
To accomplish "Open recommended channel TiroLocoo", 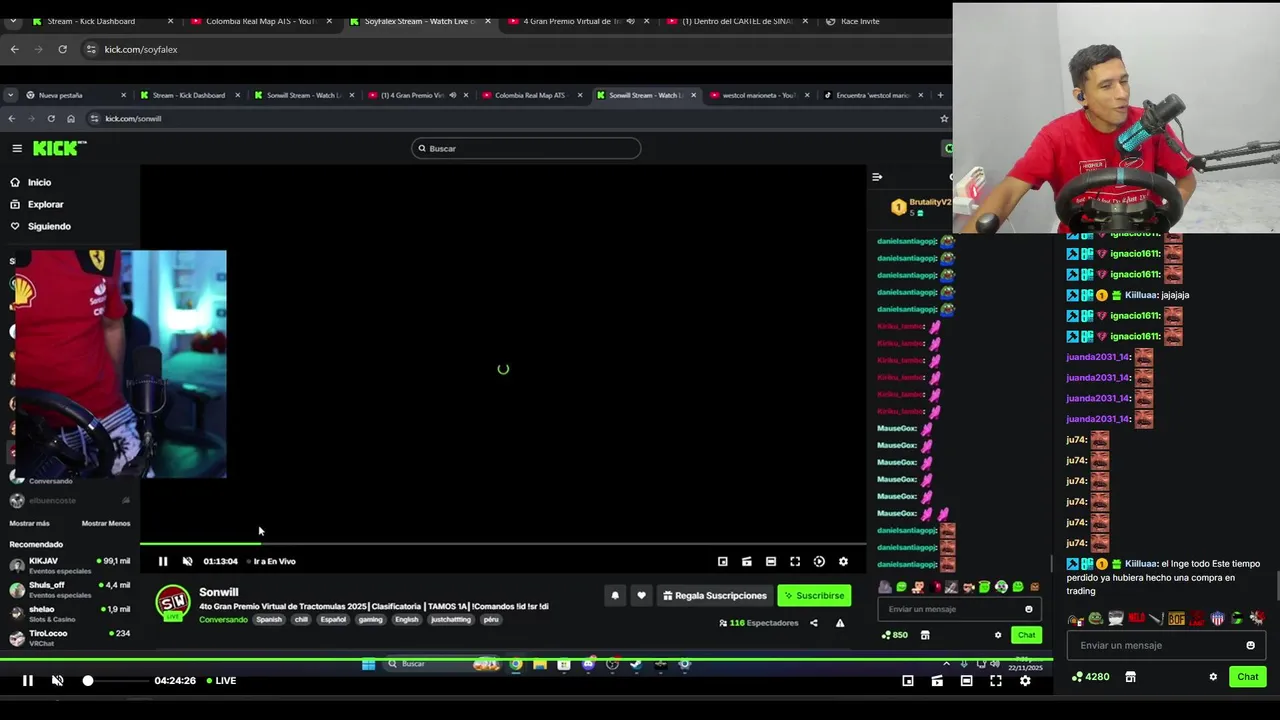I will click(x=70, y=636).
